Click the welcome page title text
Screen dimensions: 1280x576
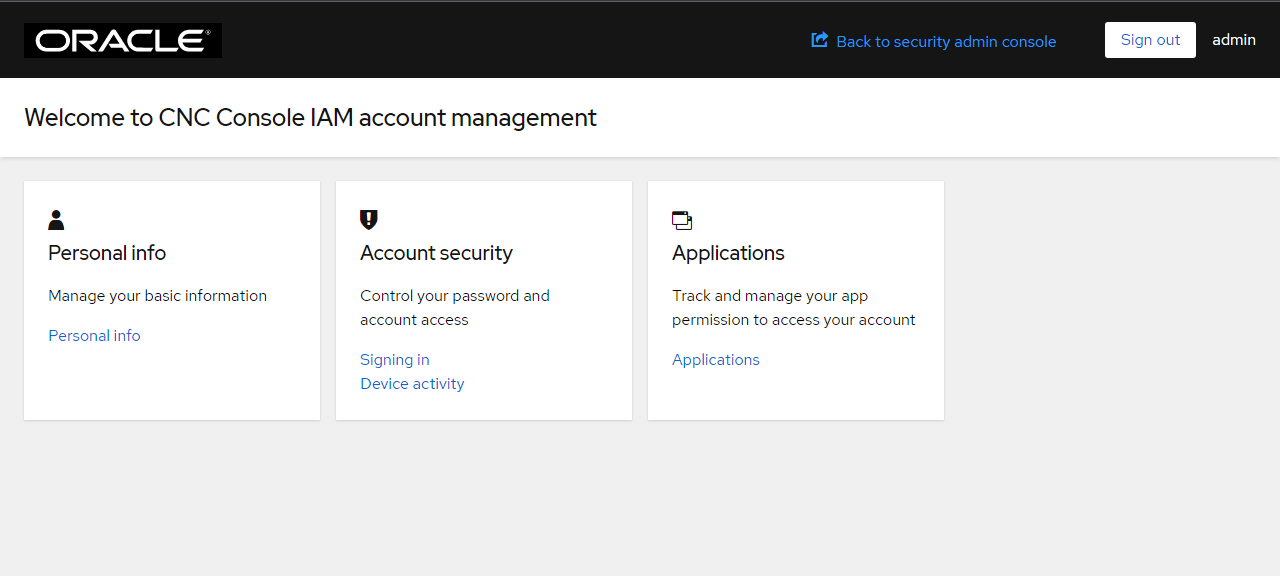(311, 117)
